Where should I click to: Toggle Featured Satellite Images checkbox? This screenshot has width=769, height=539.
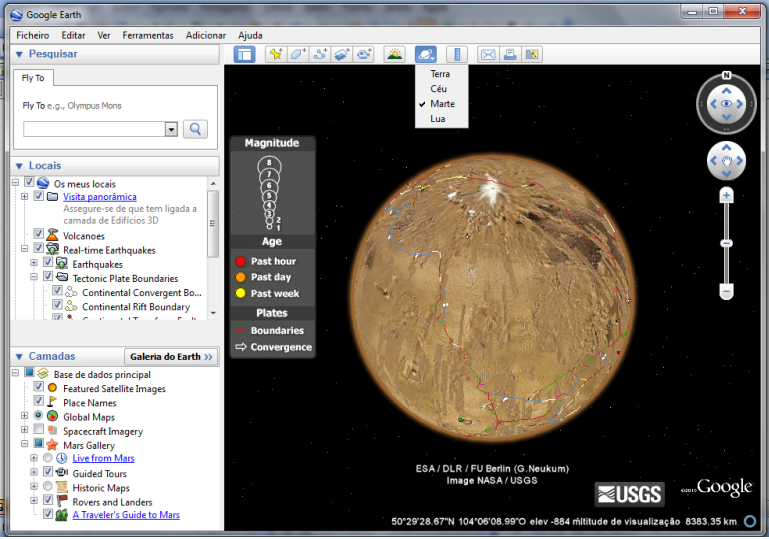[38, 386]
